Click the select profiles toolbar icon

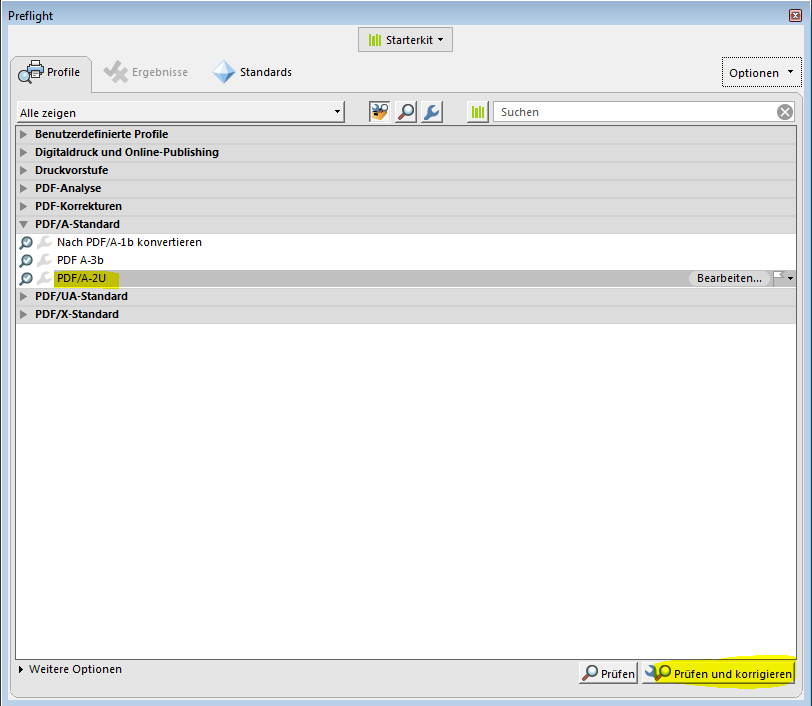click(380, 112)
